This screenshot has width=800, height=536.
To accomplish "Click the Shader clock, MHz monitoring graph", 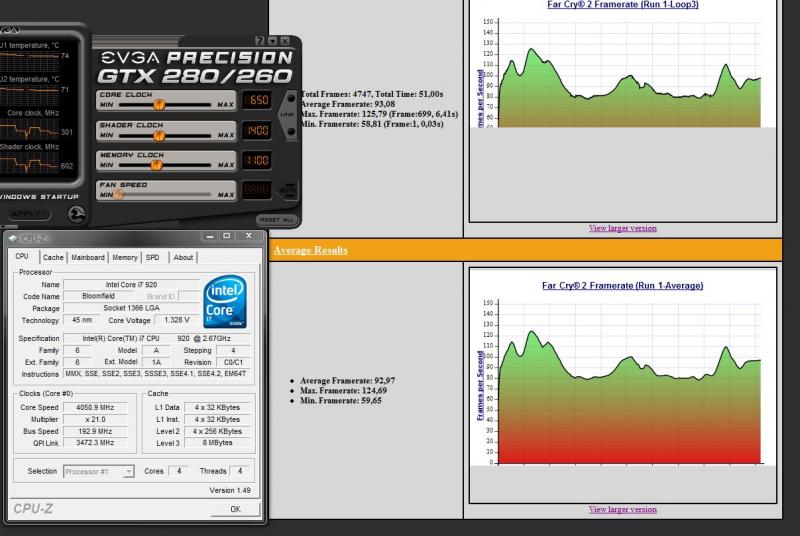I will 30,163.
